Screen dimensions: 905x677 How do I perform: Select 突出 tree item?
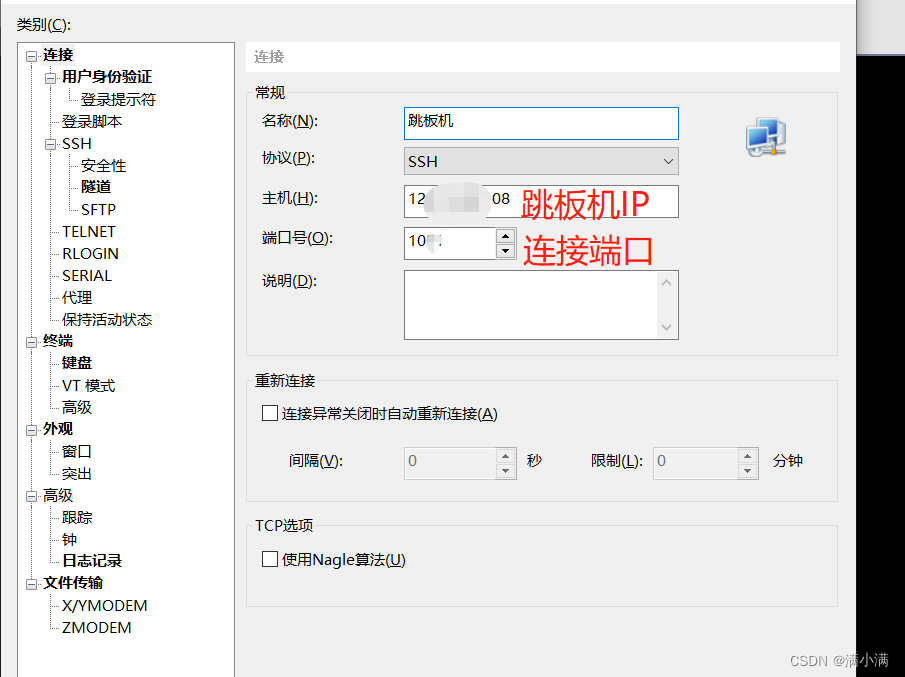tap(77, 473)
